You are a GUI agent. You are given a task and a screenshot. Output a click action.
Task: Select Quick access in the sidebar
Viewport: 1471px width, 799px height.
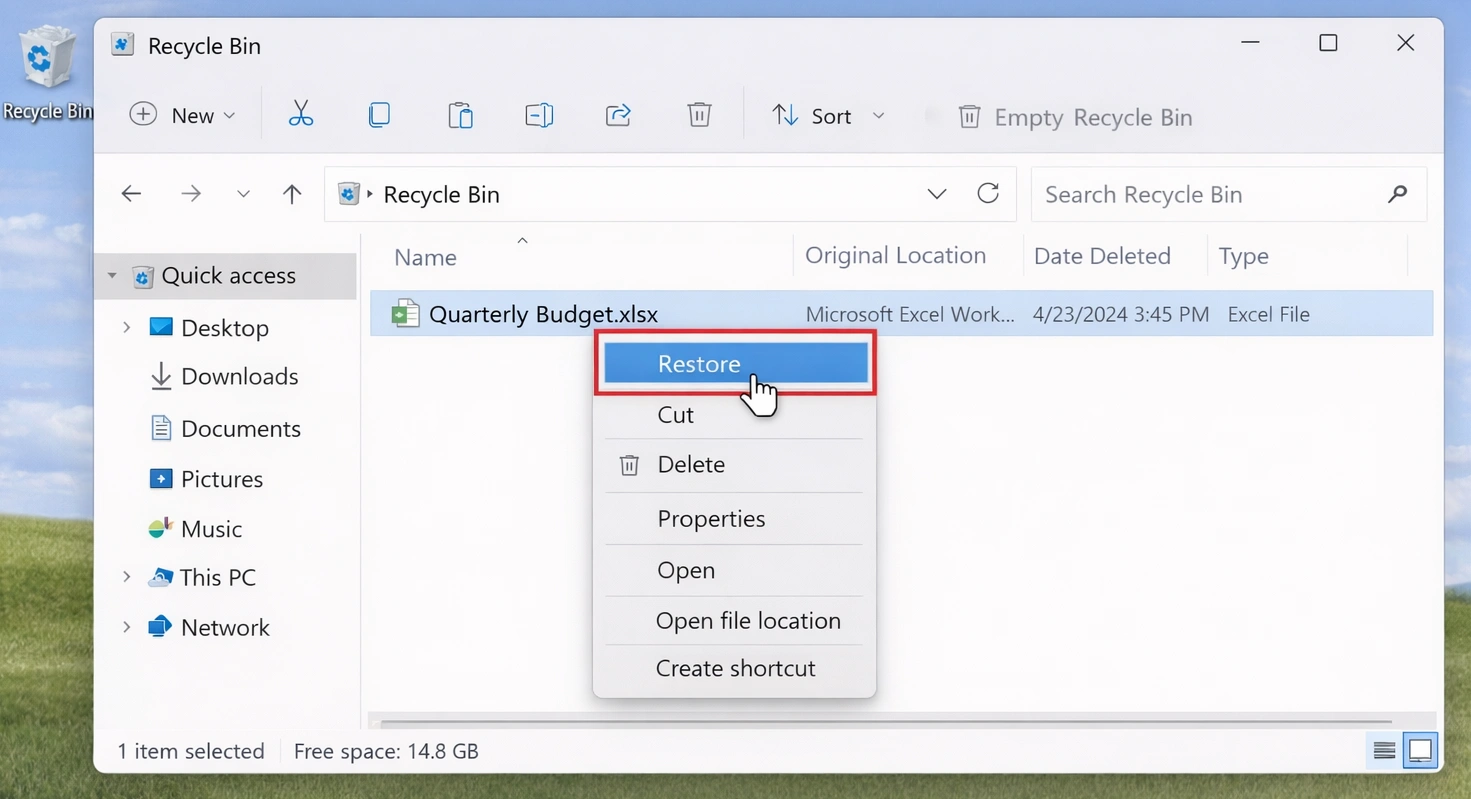click(228, 275)
